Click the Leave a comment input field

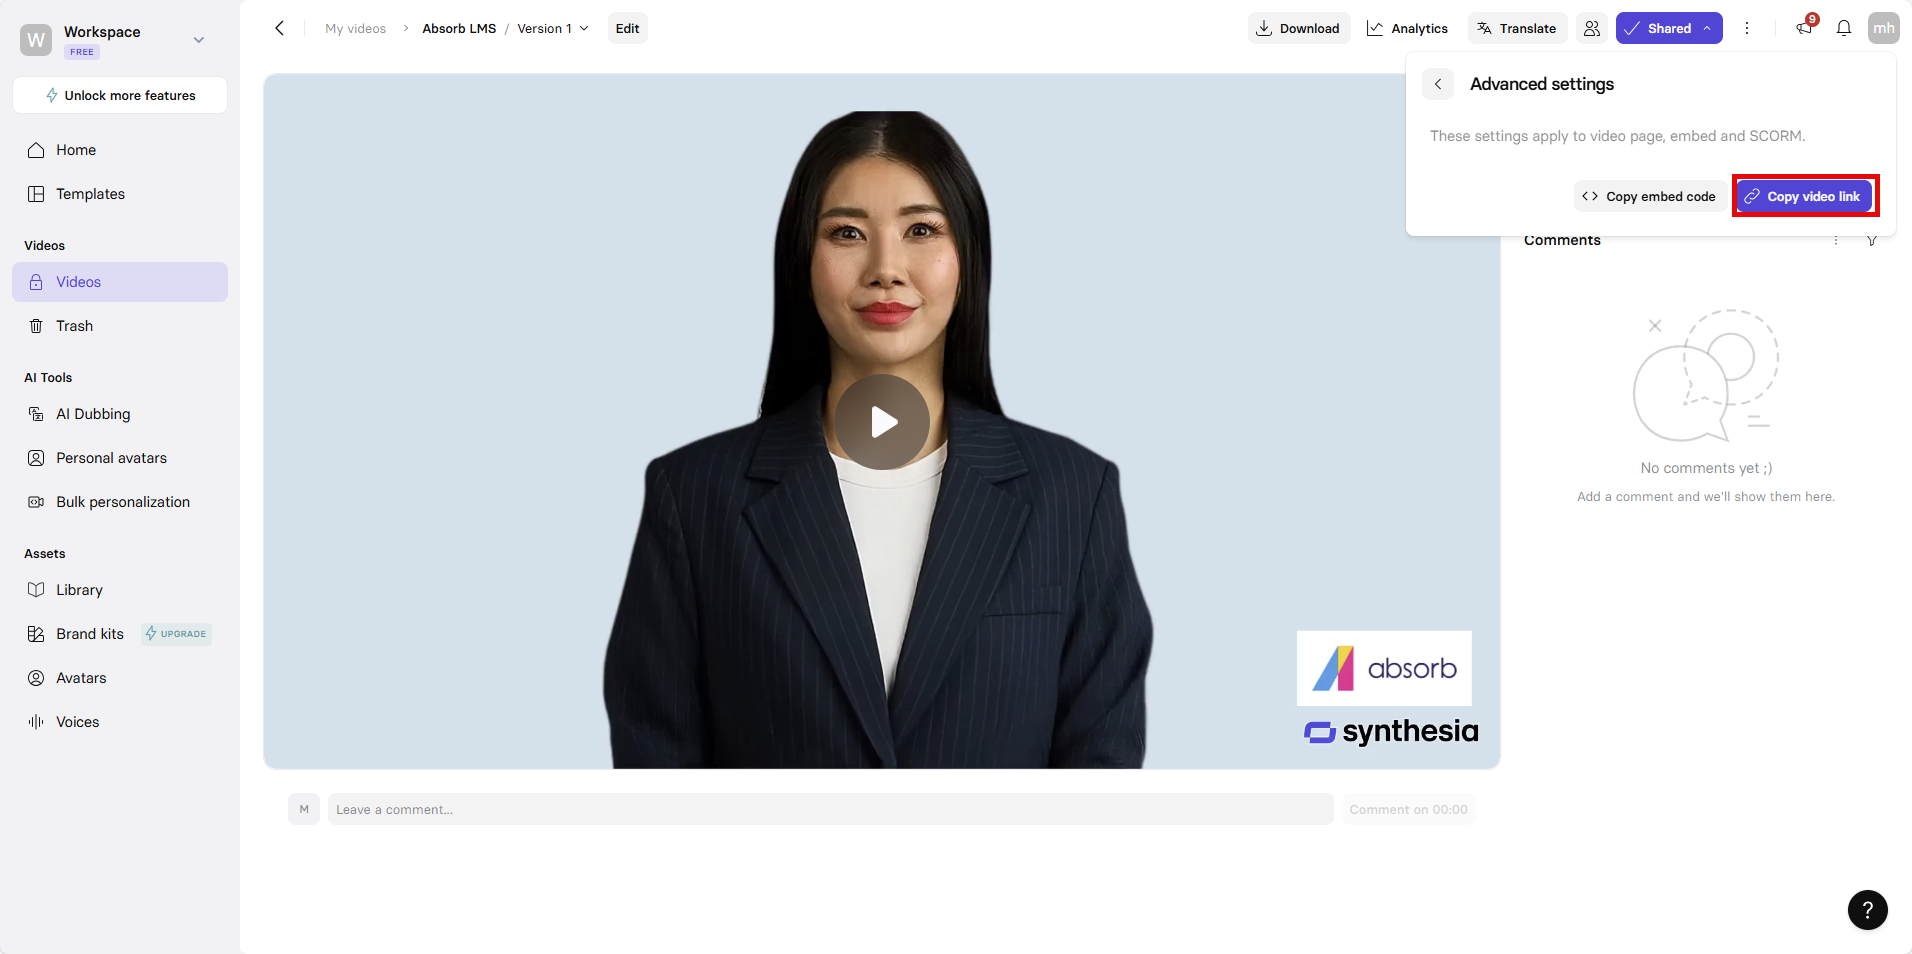[830, 809]
